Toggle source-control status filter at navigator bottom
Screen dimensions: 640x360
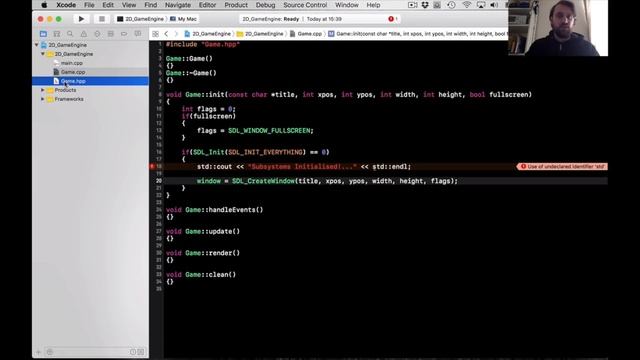[141, 352]
